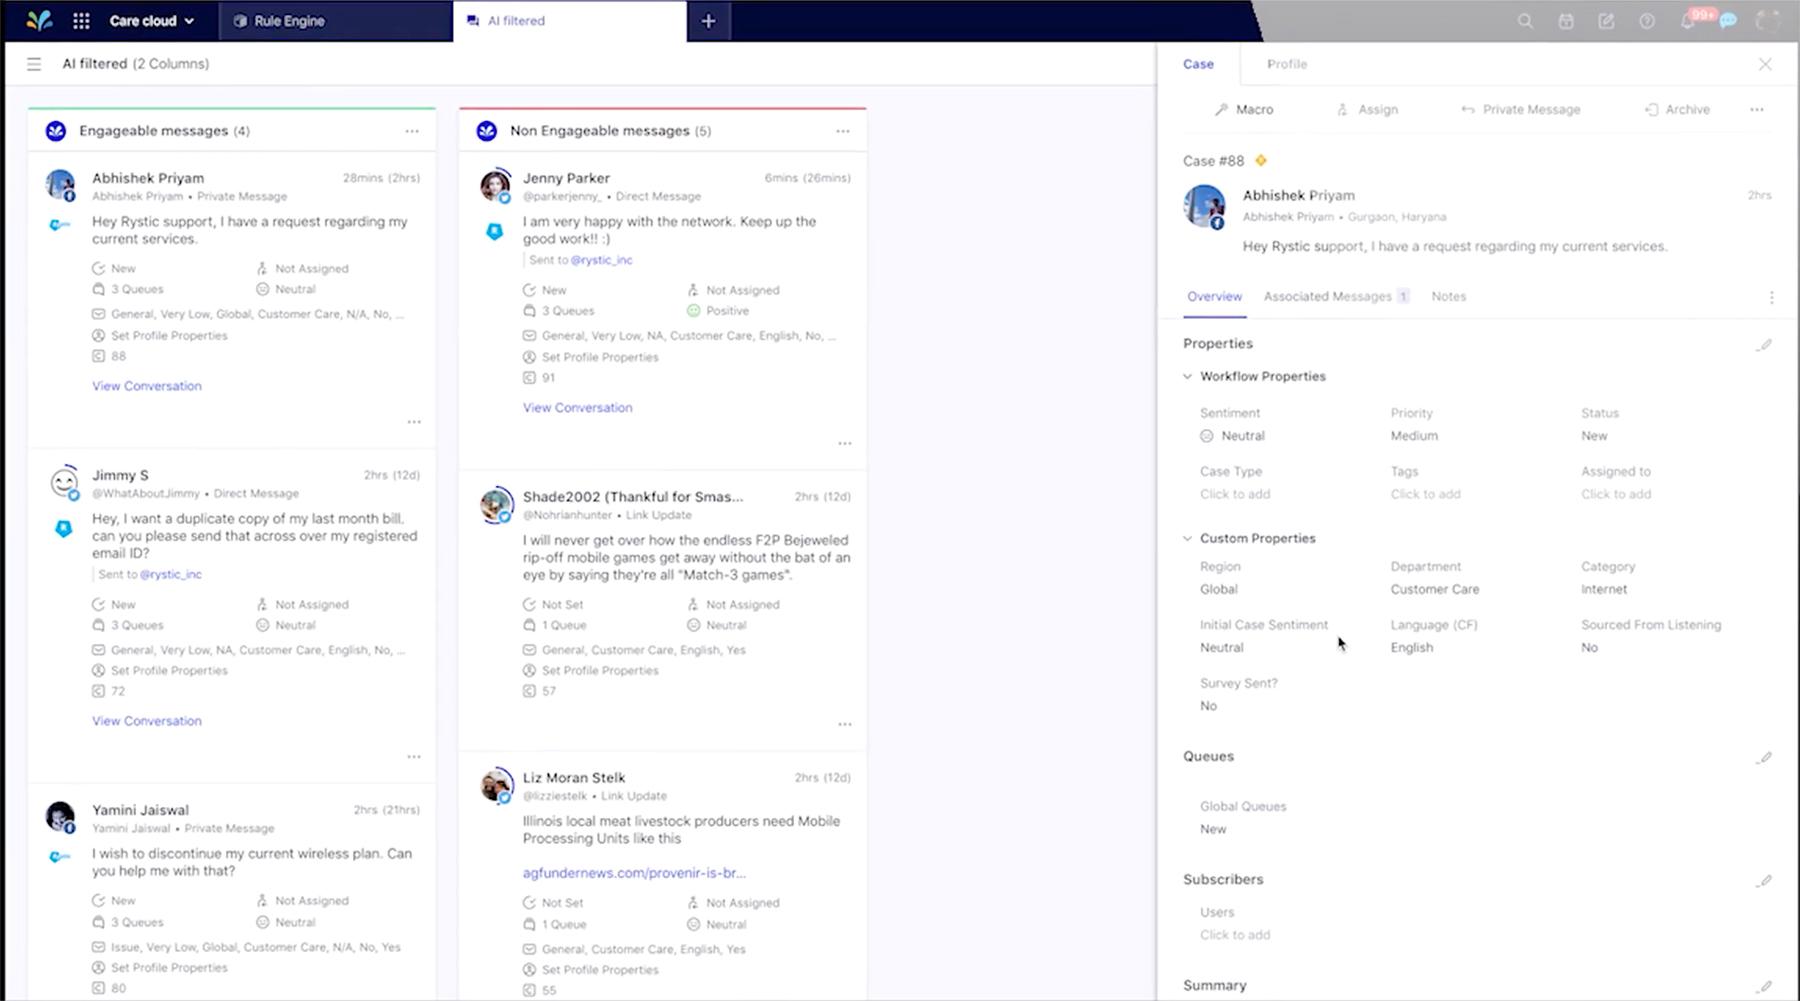The width and height of the screenshot is (1800, 1001).
Task: Assign the case using Assign icon
Action: [1366, 109]
